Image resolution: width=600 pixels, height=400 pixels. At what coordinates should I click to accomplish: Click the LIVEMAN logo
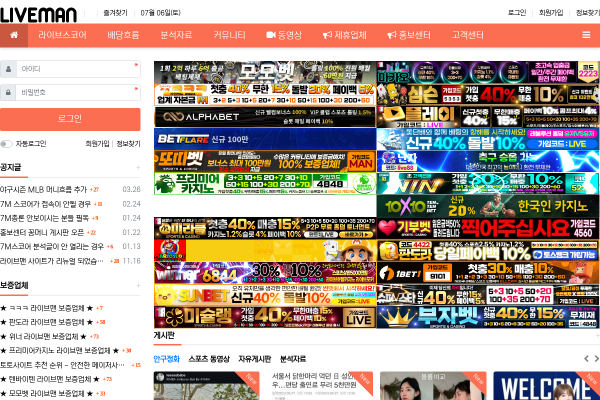[x=38, y=15]
